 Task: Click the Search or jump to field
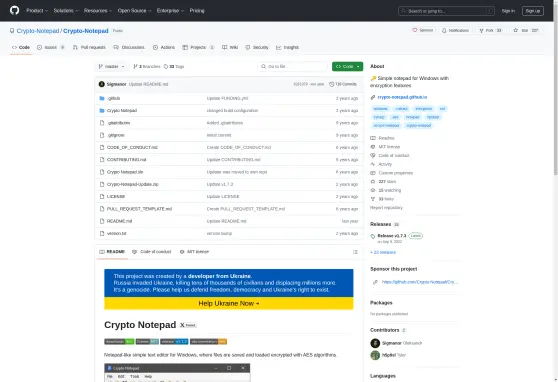click(x=446, y=11)
